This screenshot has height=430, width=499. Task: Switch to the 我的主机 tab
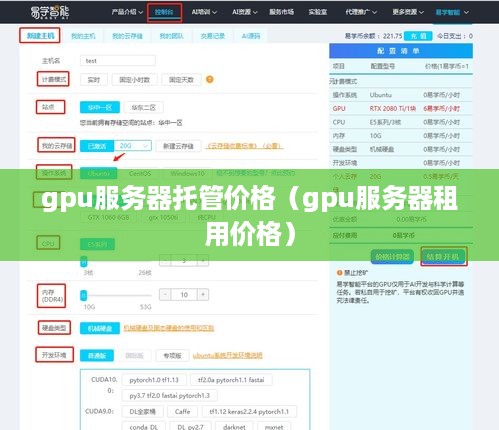(83, 36)
